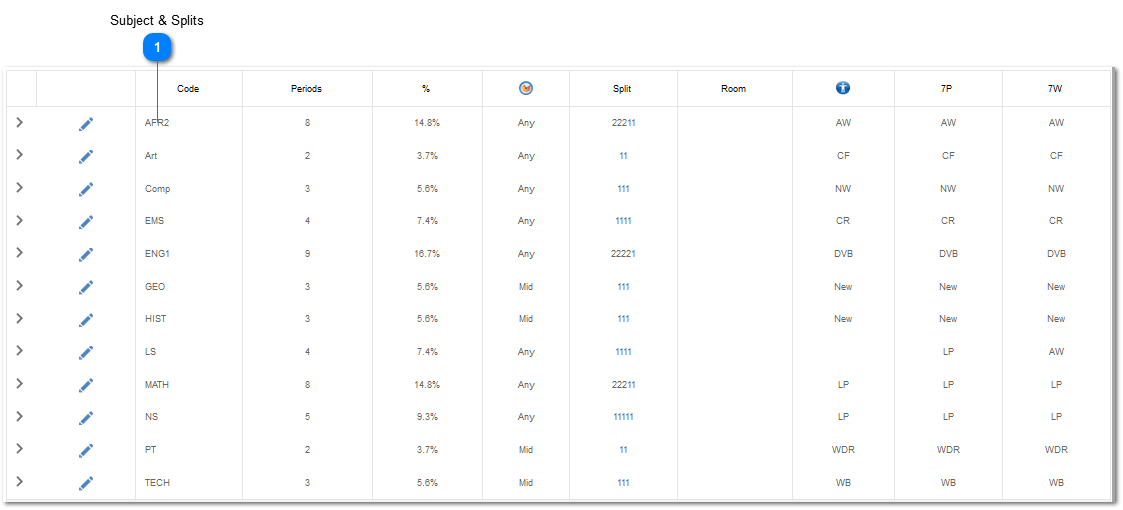The width and height of the screenshot is (1123, 510).
Task: Edit the ENG1 row with pencil
Action: click(x=86, y=255)
